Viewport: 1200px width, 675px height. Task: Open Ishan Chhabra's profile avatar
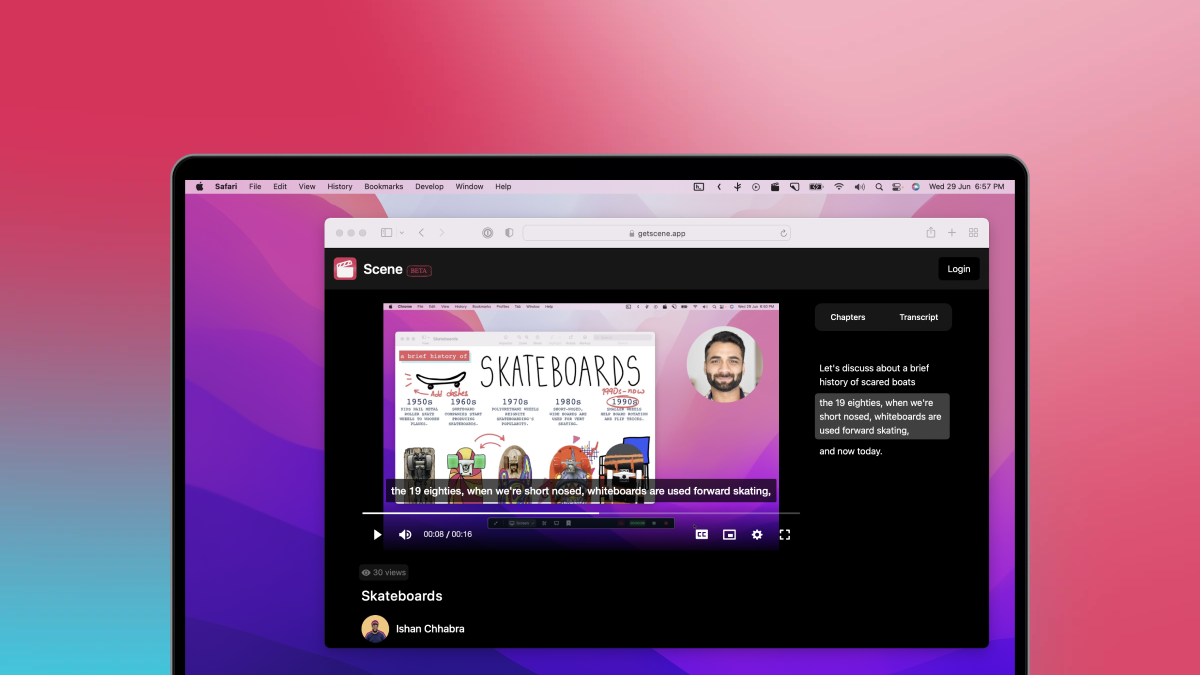(375, 628)
